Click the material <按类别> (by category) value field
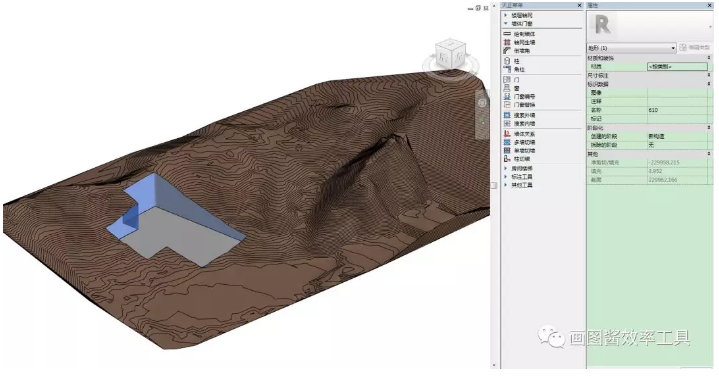This screenshot has width=719, height=389. pyautogui.click(x=677, y=67)
